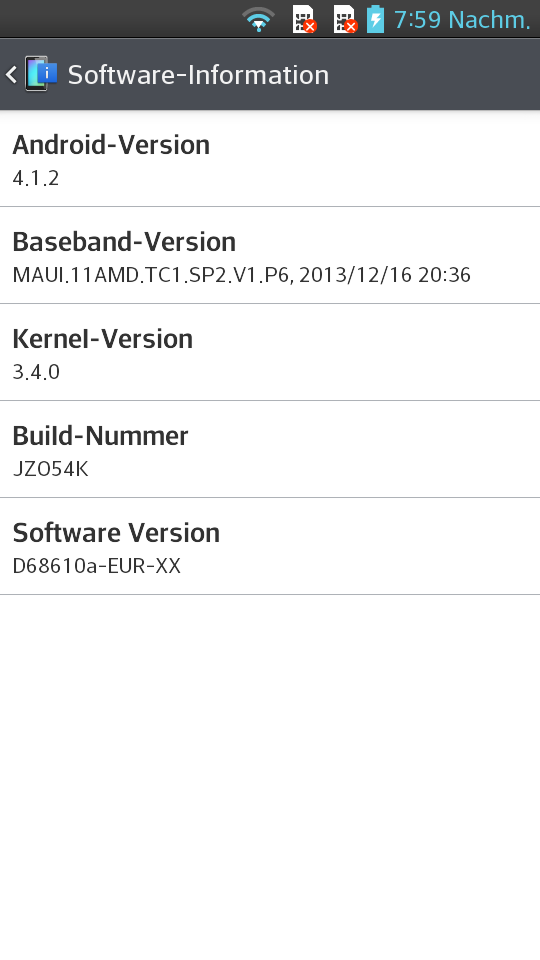Viewport: 540px width, 960px height.
Task: Tap the D68610a-EUR-XX software value
Action: (x=97, y=566)
